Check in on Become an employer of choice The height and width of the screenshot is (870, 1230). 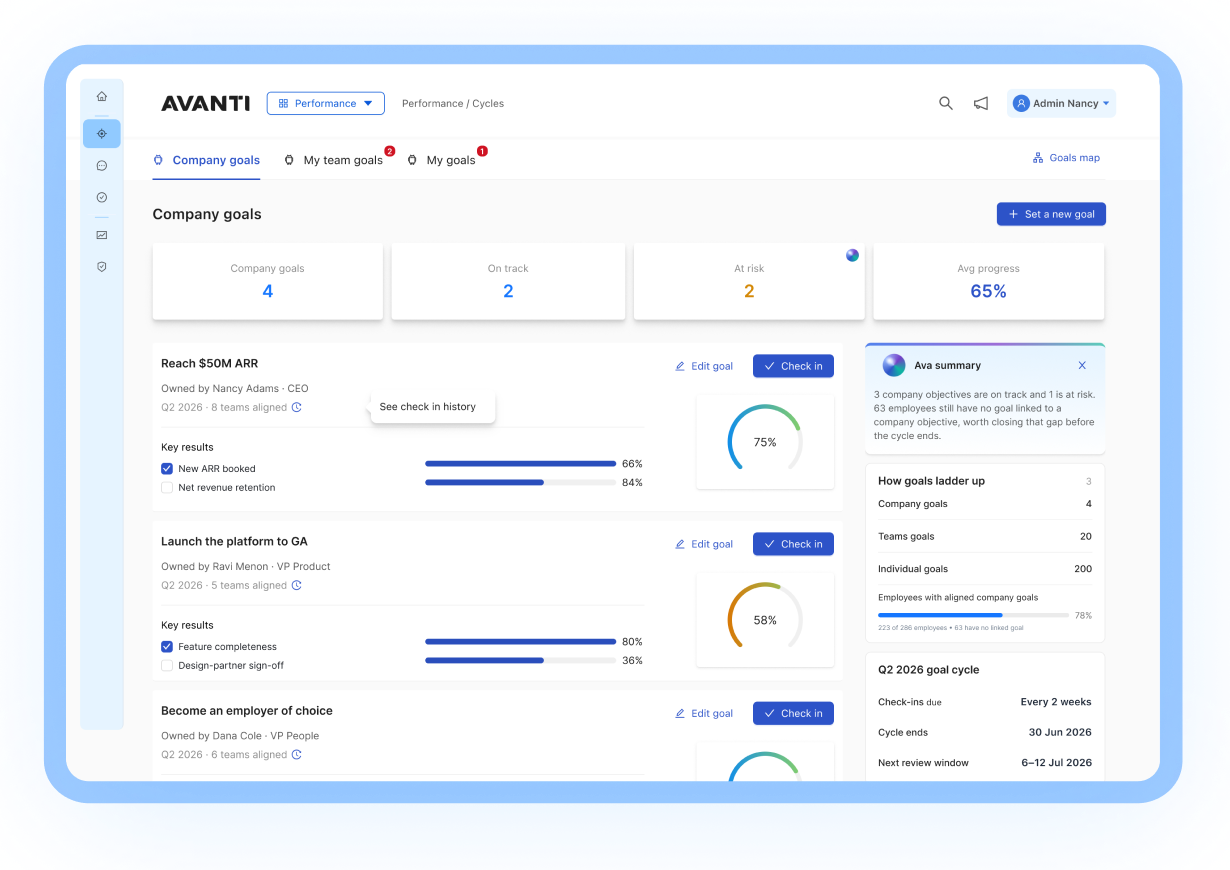pos(793,713)
